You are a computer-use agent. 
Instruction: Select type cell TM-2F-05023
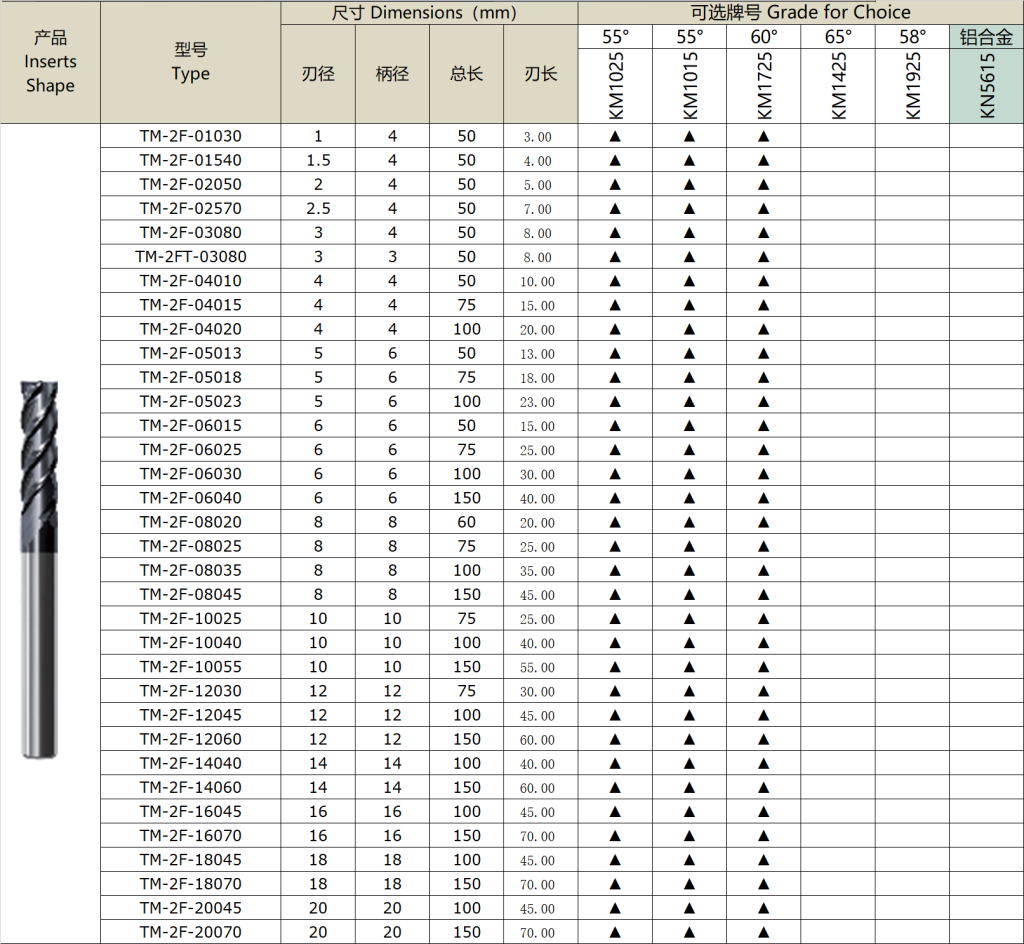tap(191, 402)
